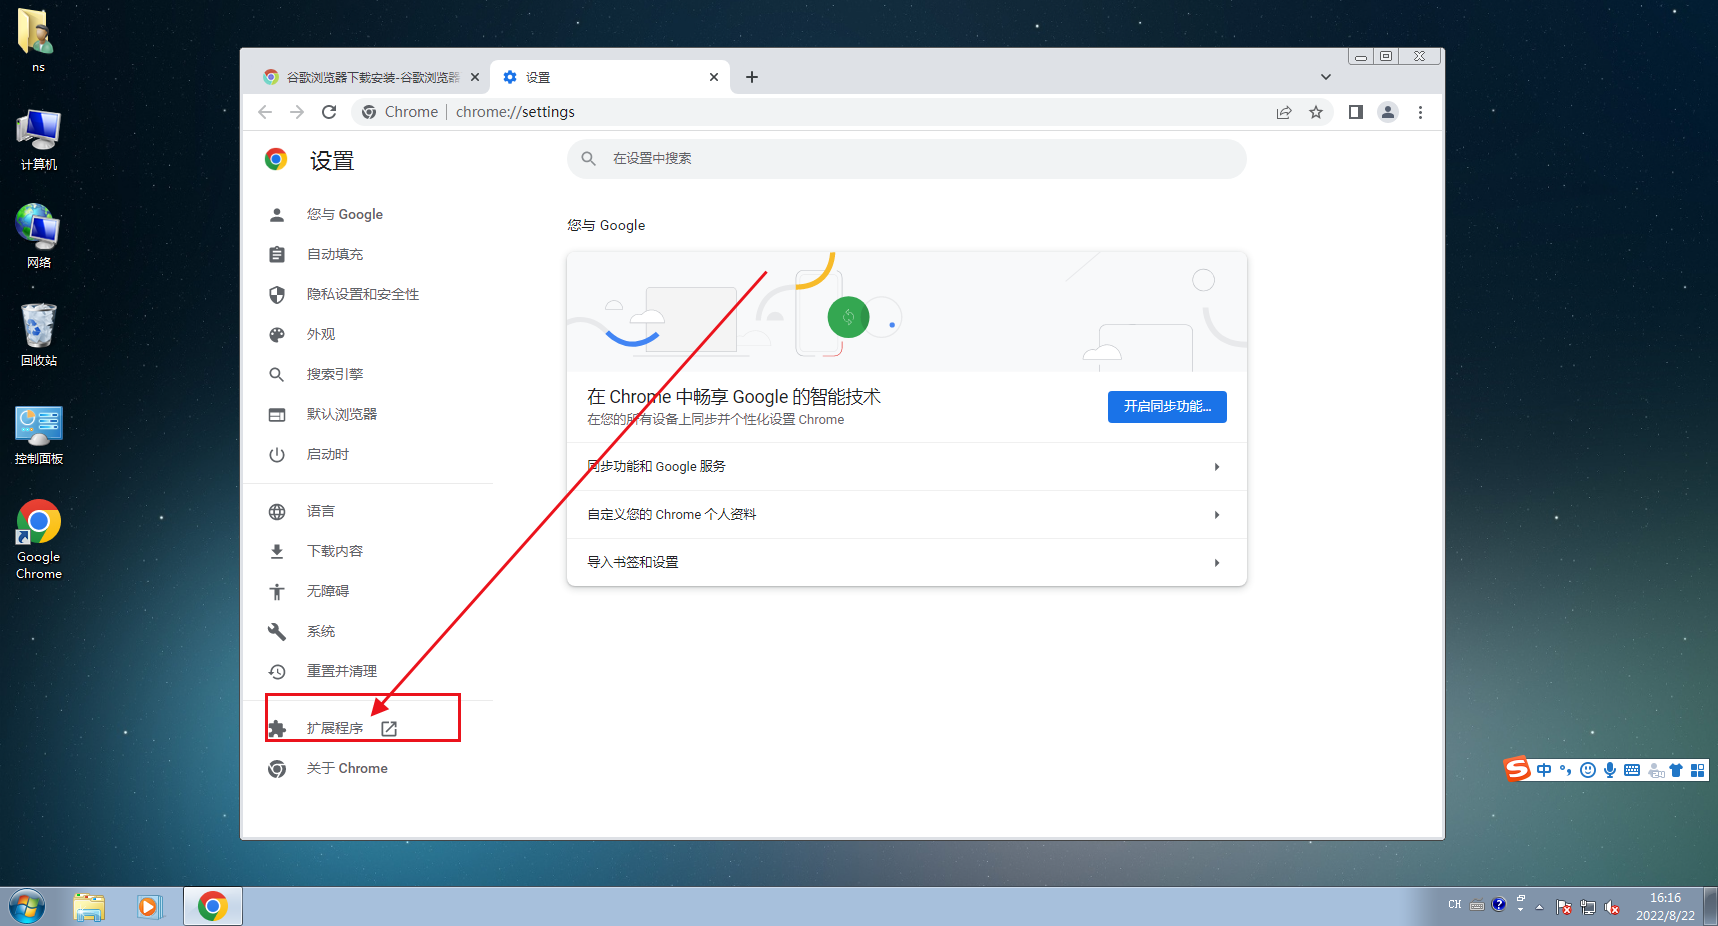This screenshot has height=926, width=1718.
Task: Select the Google Chrome desktop shortcut
Action: (38, 540)
